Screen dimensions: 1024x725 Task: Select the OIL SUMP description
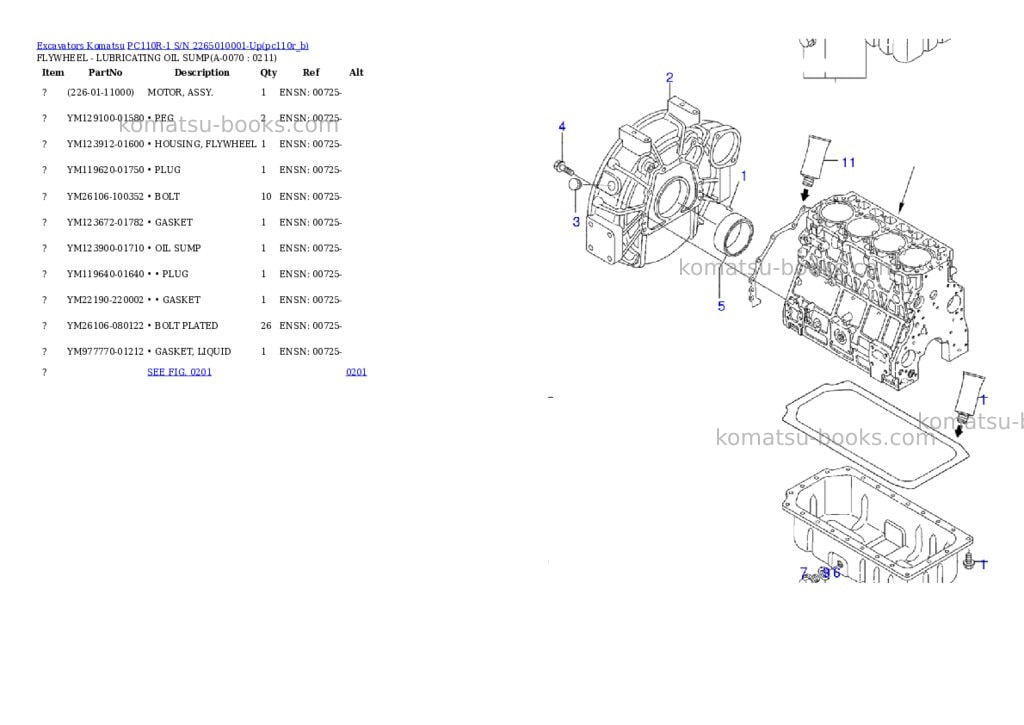click(x=178, y=248)
